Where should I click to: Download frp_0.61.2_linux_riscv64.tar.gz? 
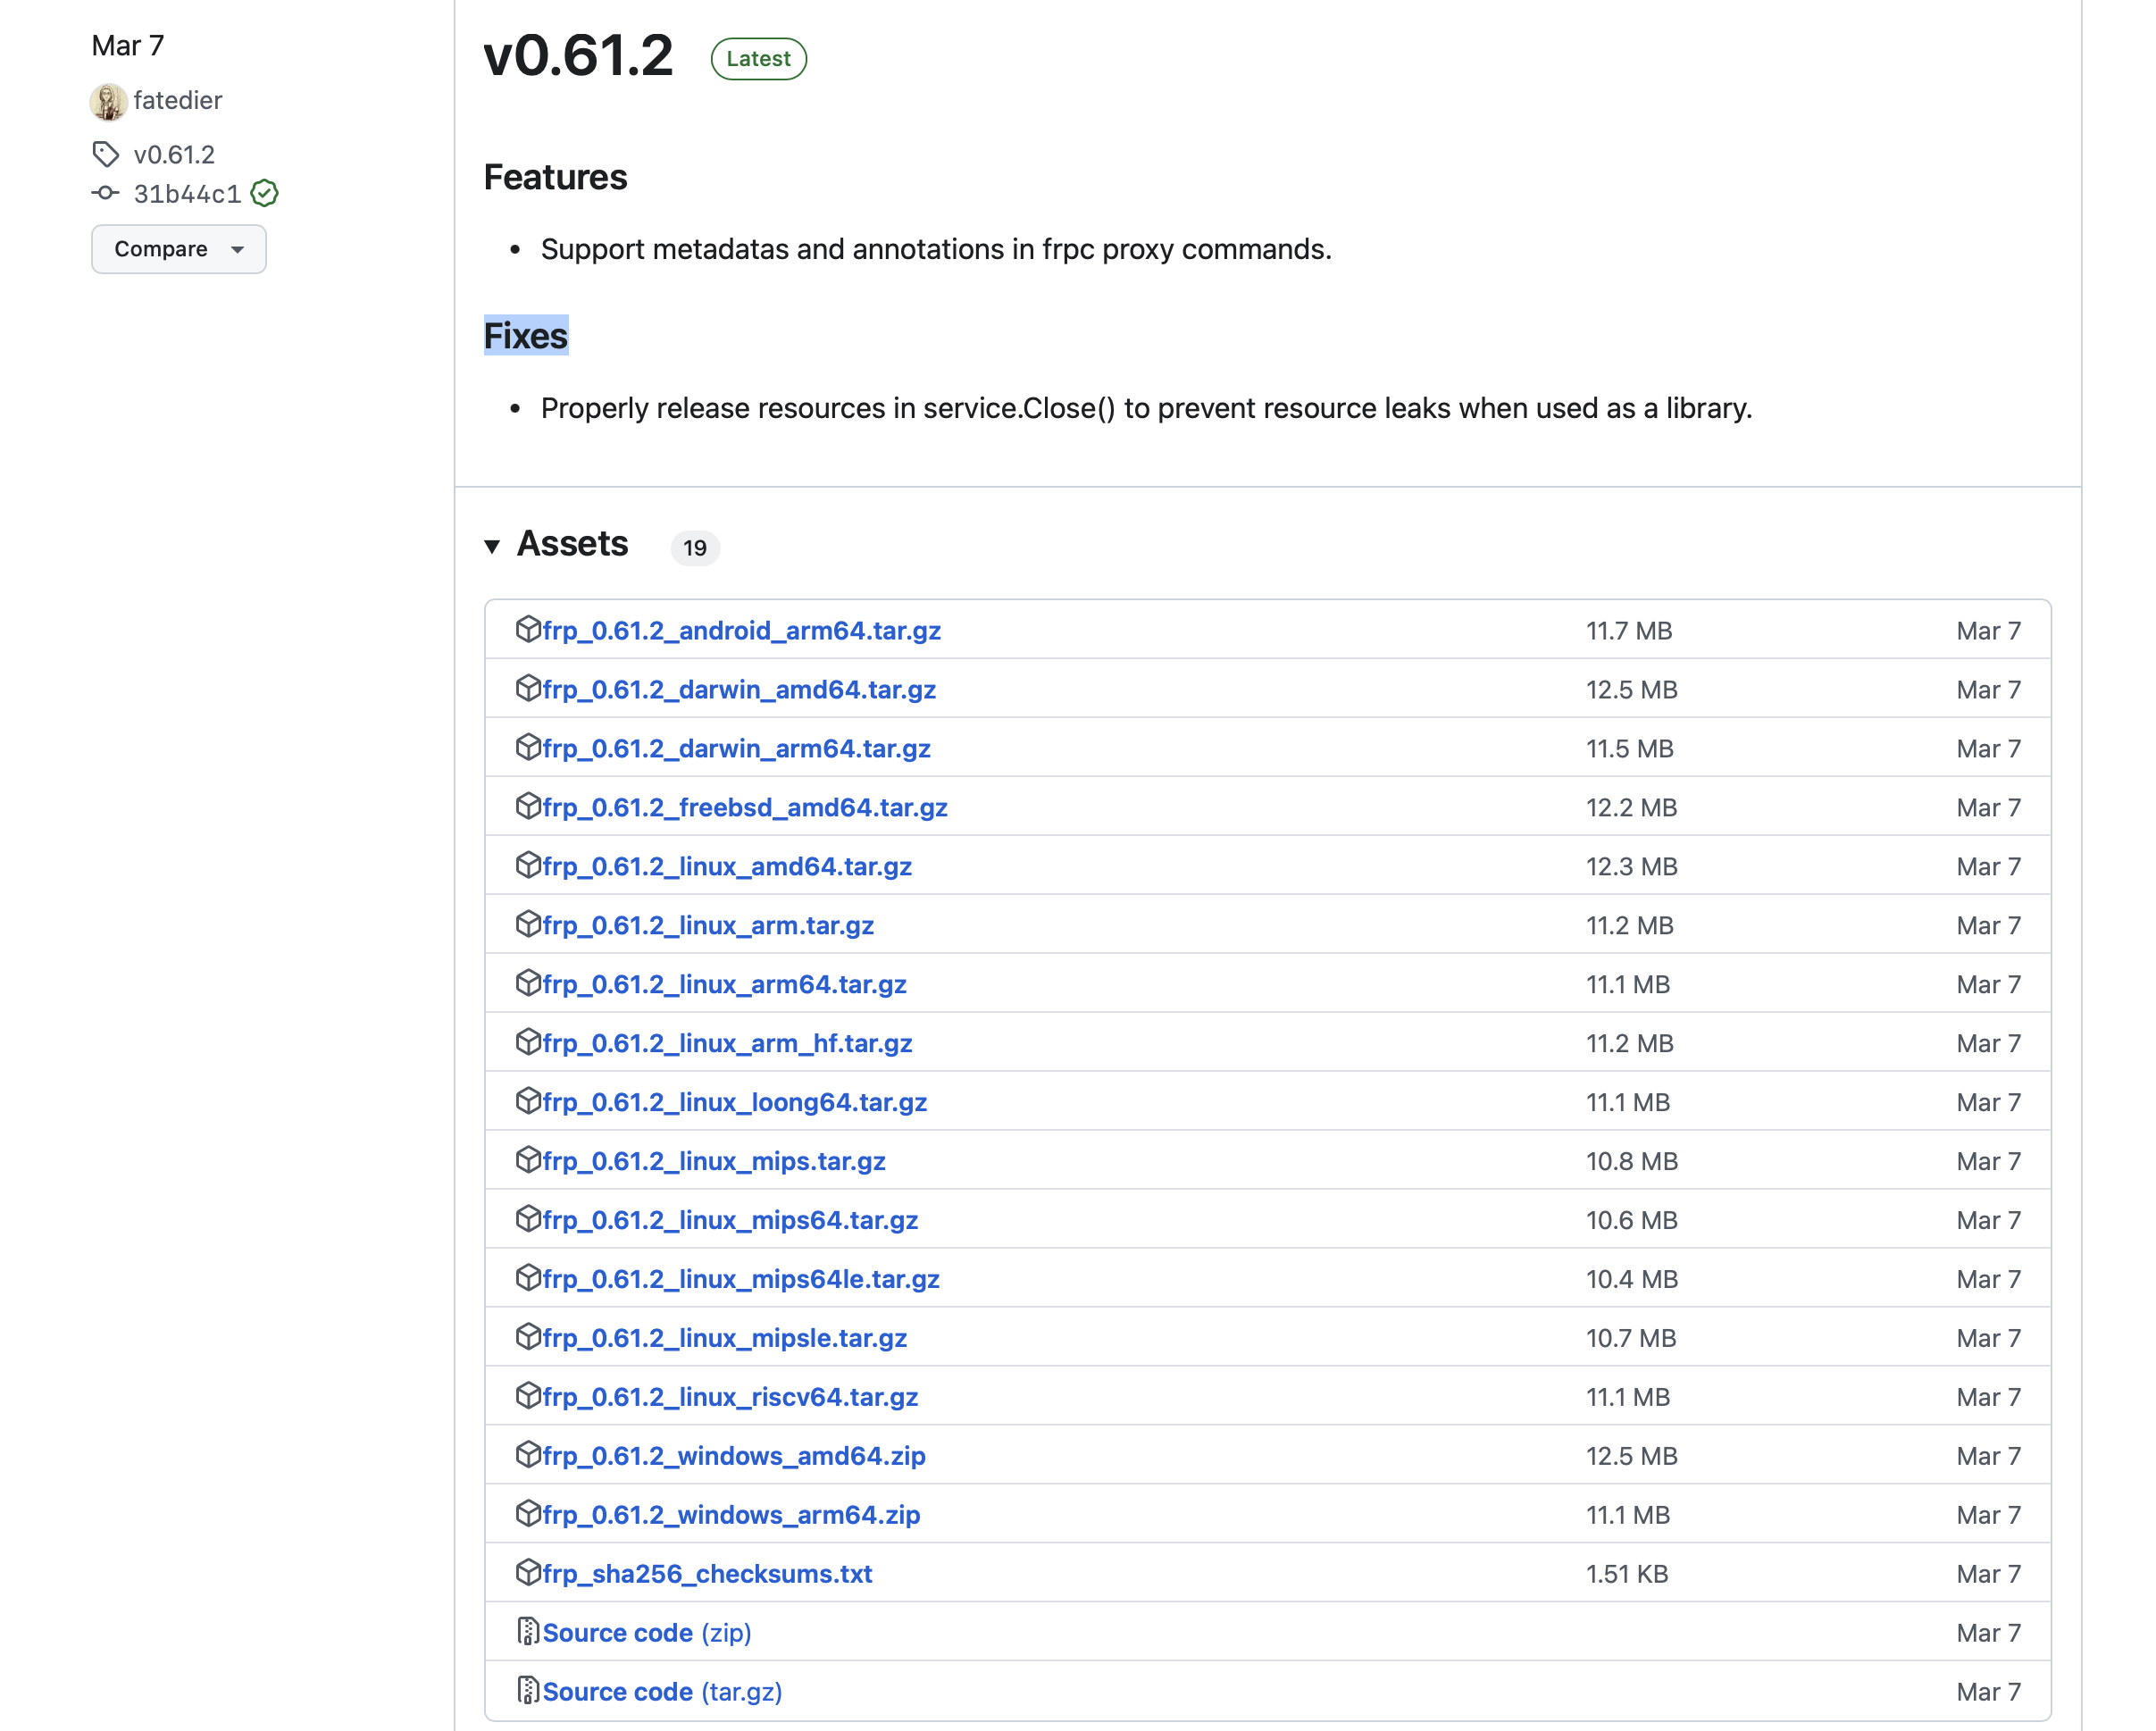click(730, 1396)
